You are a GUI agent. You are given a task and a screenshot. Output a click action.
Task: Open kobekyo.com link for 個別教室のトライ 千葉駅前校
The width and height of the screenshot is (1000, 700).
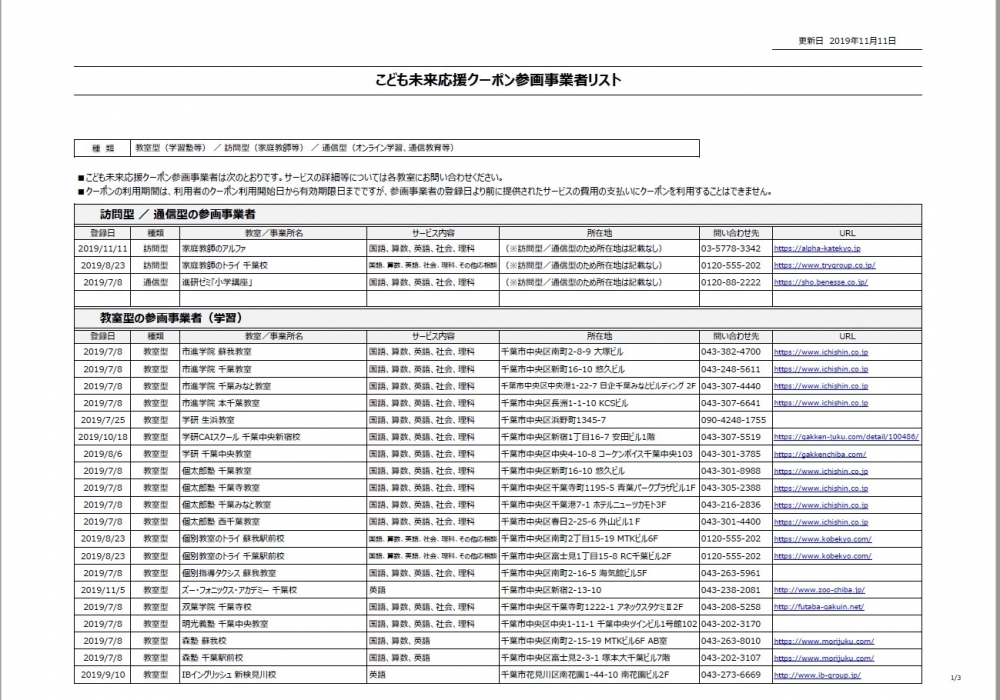tap(823, 556)
